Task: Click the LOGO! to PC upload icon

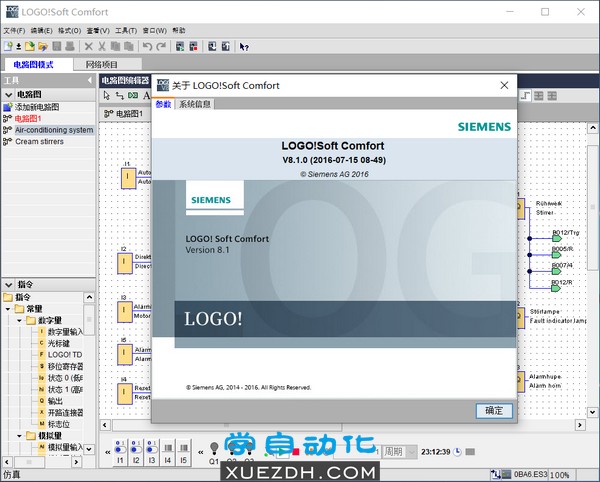Action: pos(226,46)
